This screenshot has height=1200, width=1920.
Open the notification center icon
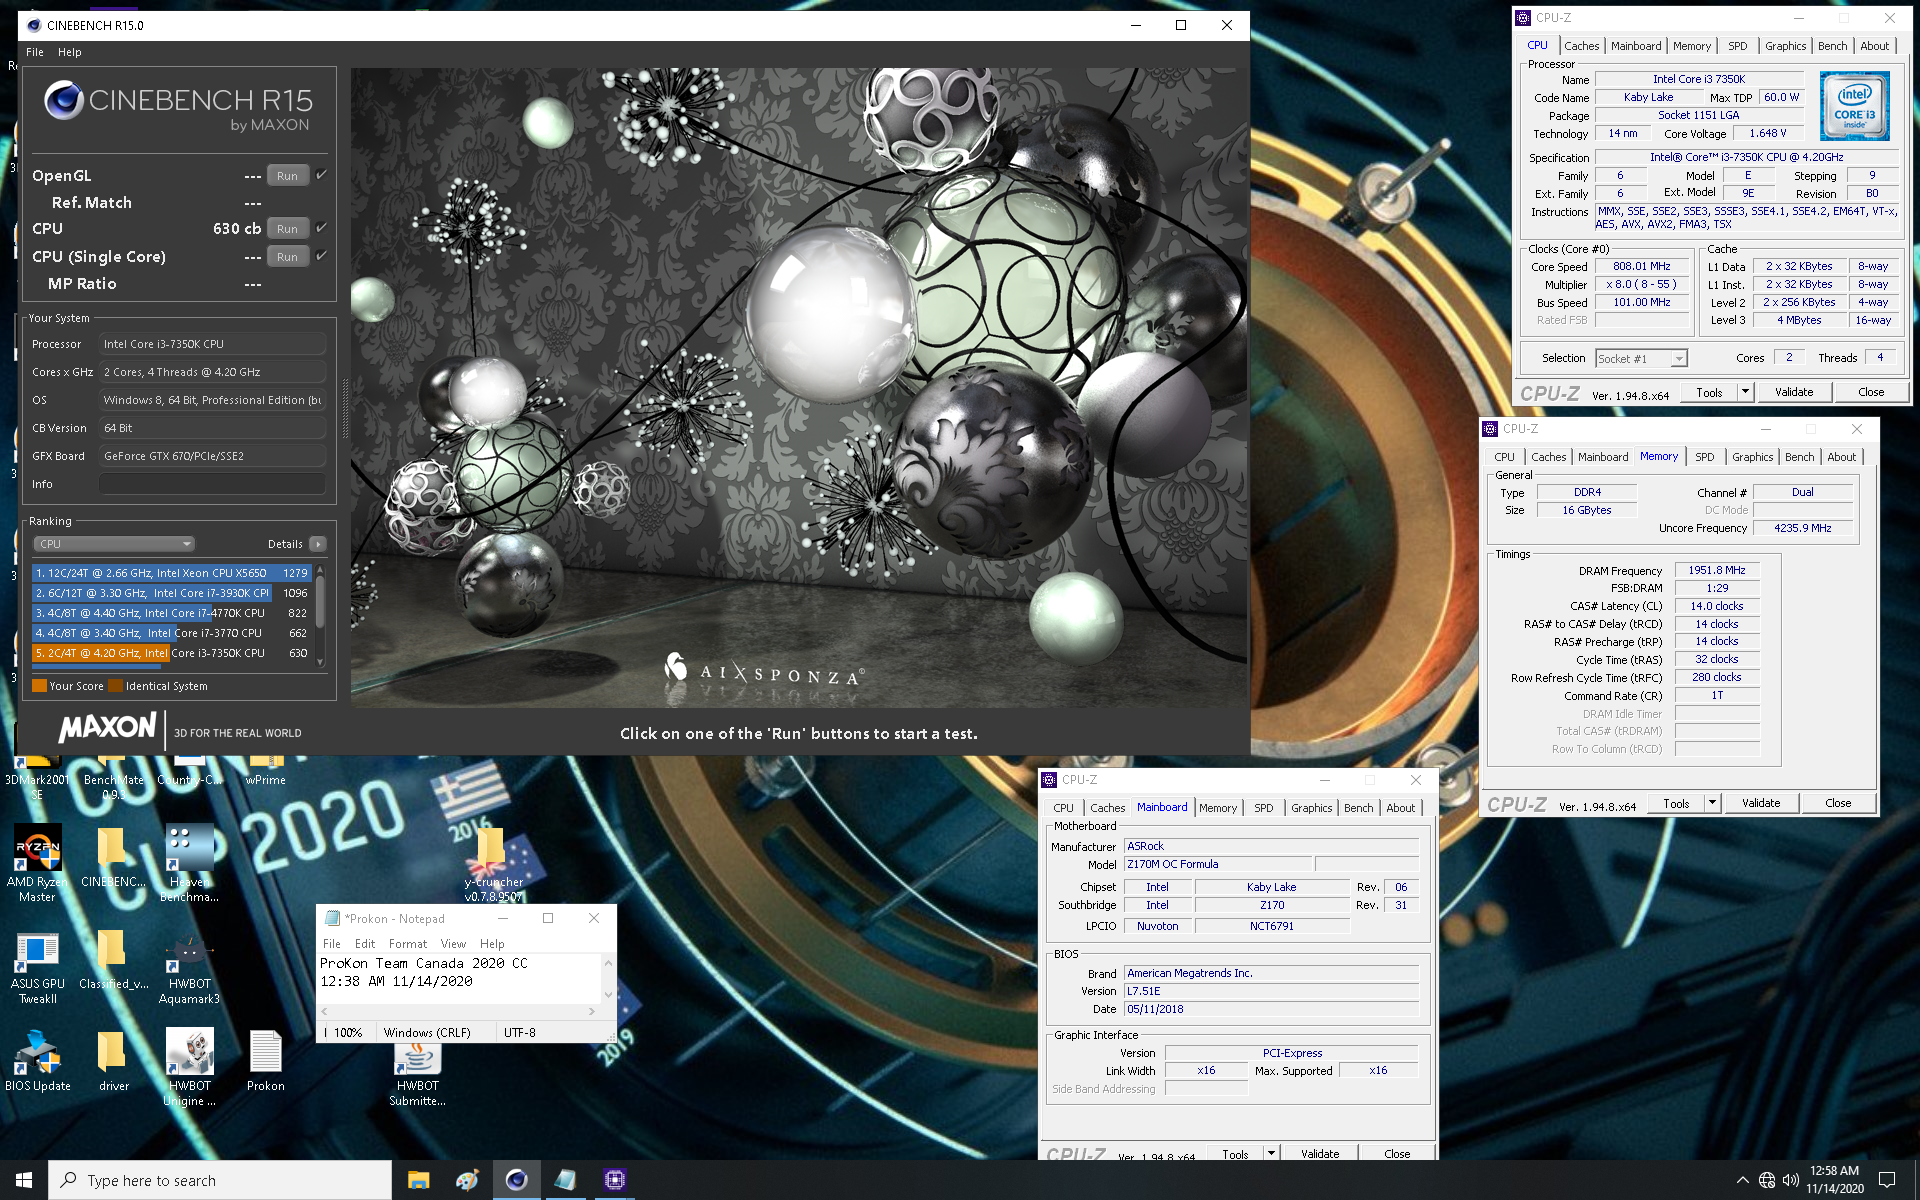[1887, 1180]
